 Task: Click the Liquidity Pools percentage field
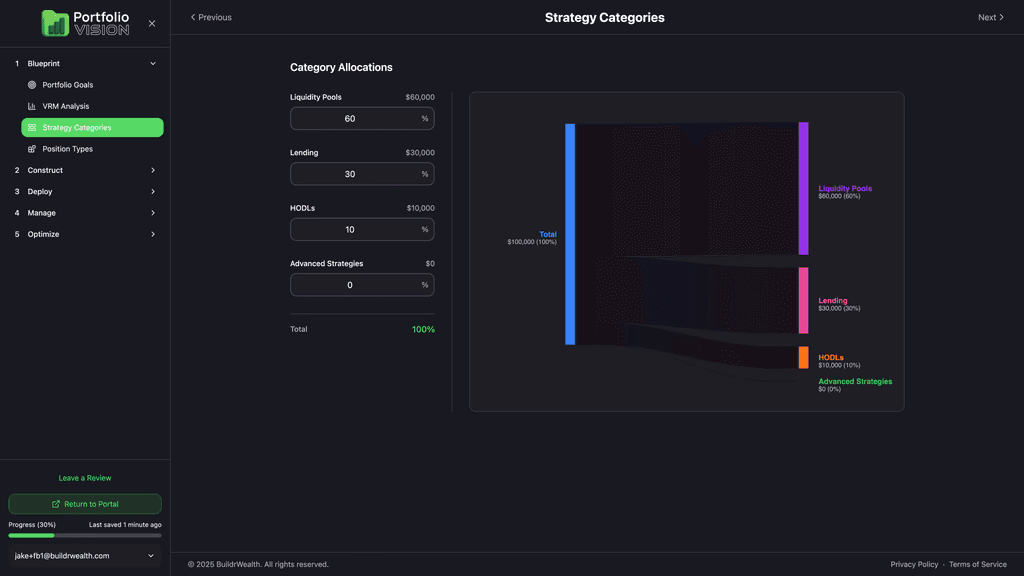coord(362,118)
